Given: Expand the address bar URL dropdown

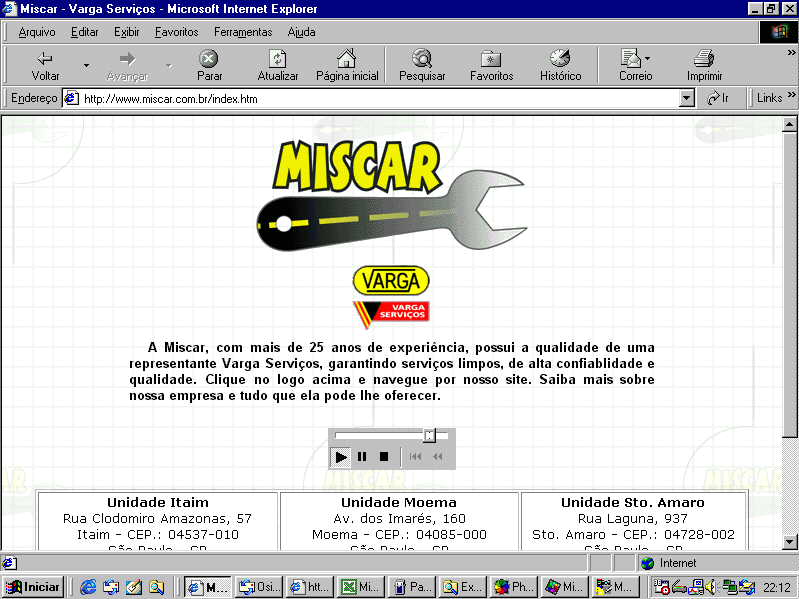Looking at the screenshot, I should 686,99.
